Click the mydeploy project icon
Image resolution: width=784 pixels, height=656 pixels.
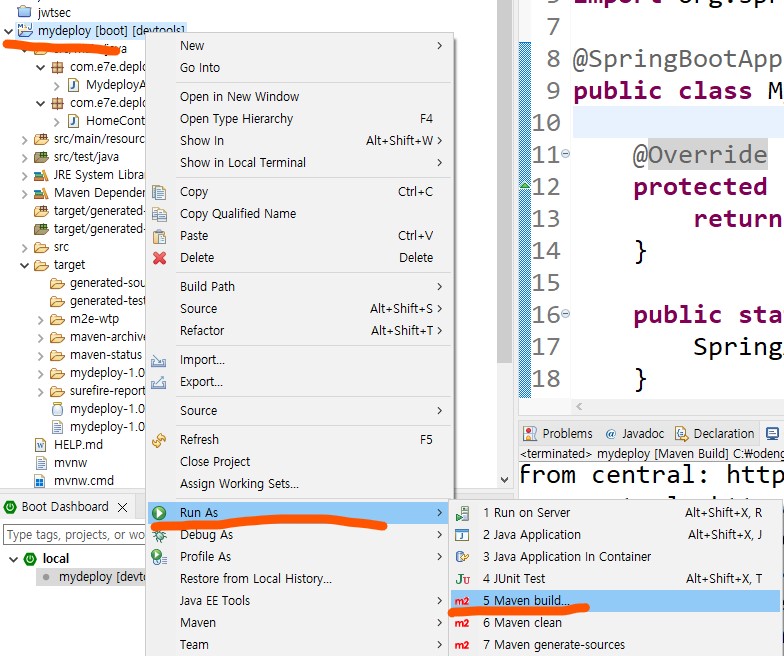25,30
